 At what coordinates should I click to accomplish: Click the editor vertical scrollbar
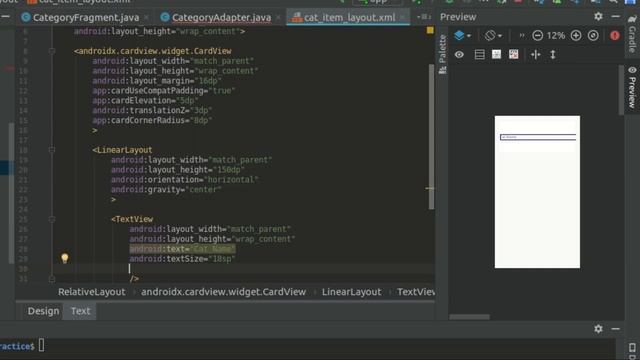pos(431,137)
